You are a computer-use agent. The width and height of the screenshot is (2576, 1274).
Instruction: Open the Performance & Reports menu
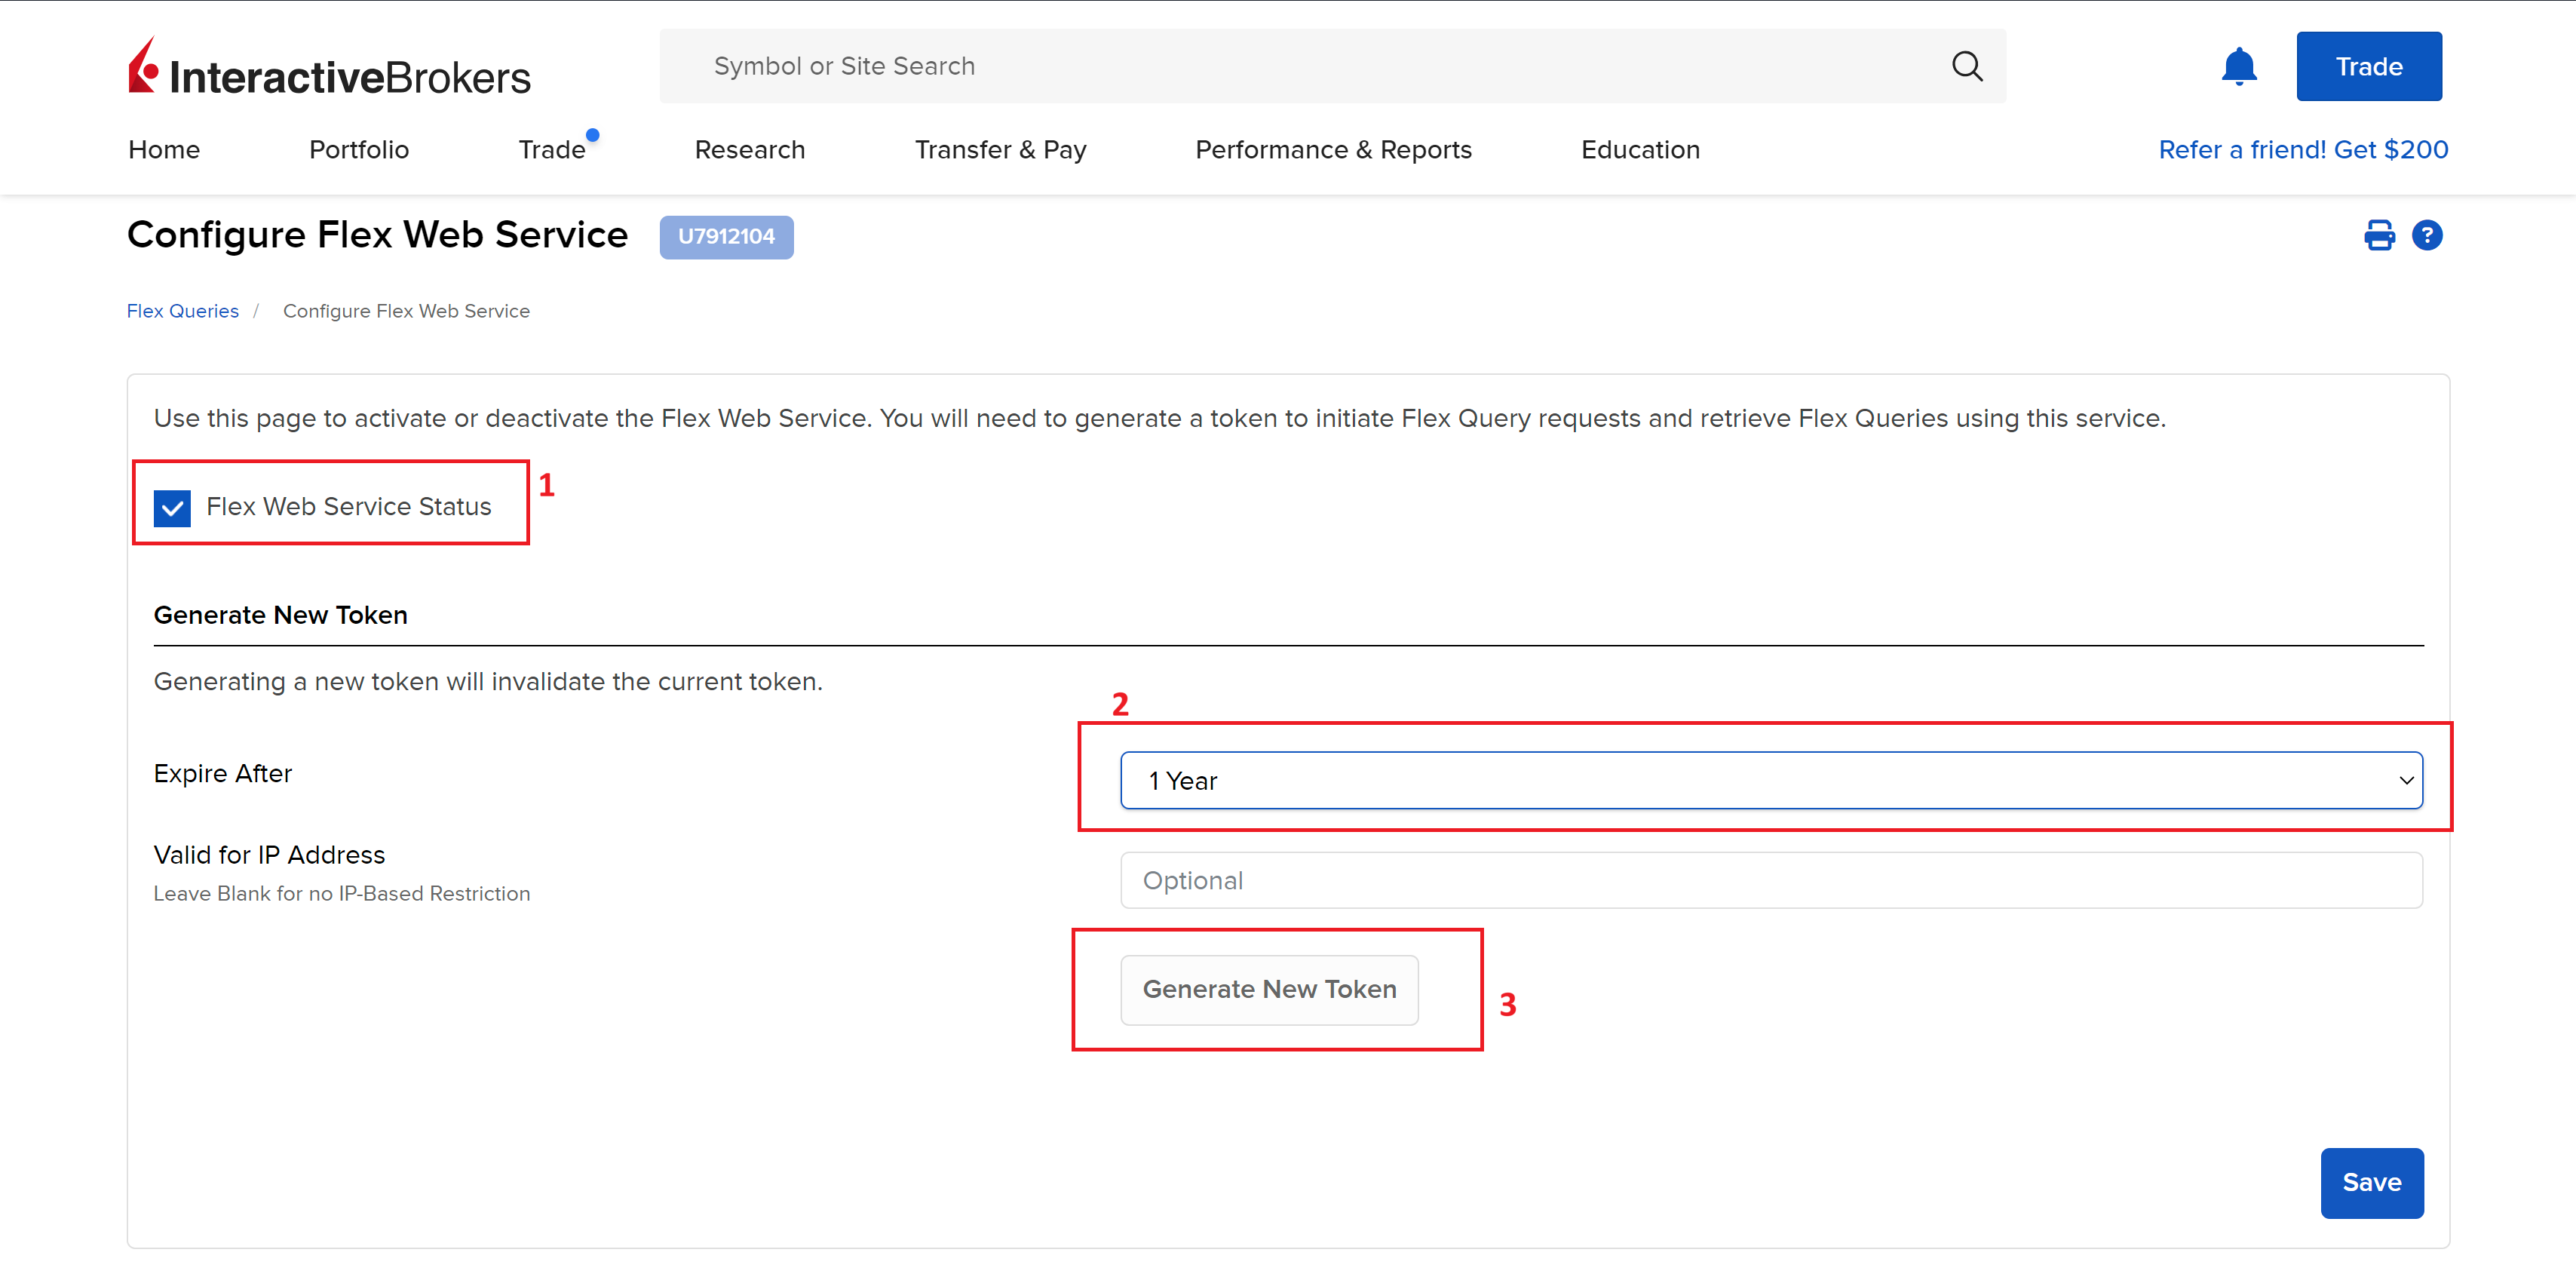[x=1333, y=150]
